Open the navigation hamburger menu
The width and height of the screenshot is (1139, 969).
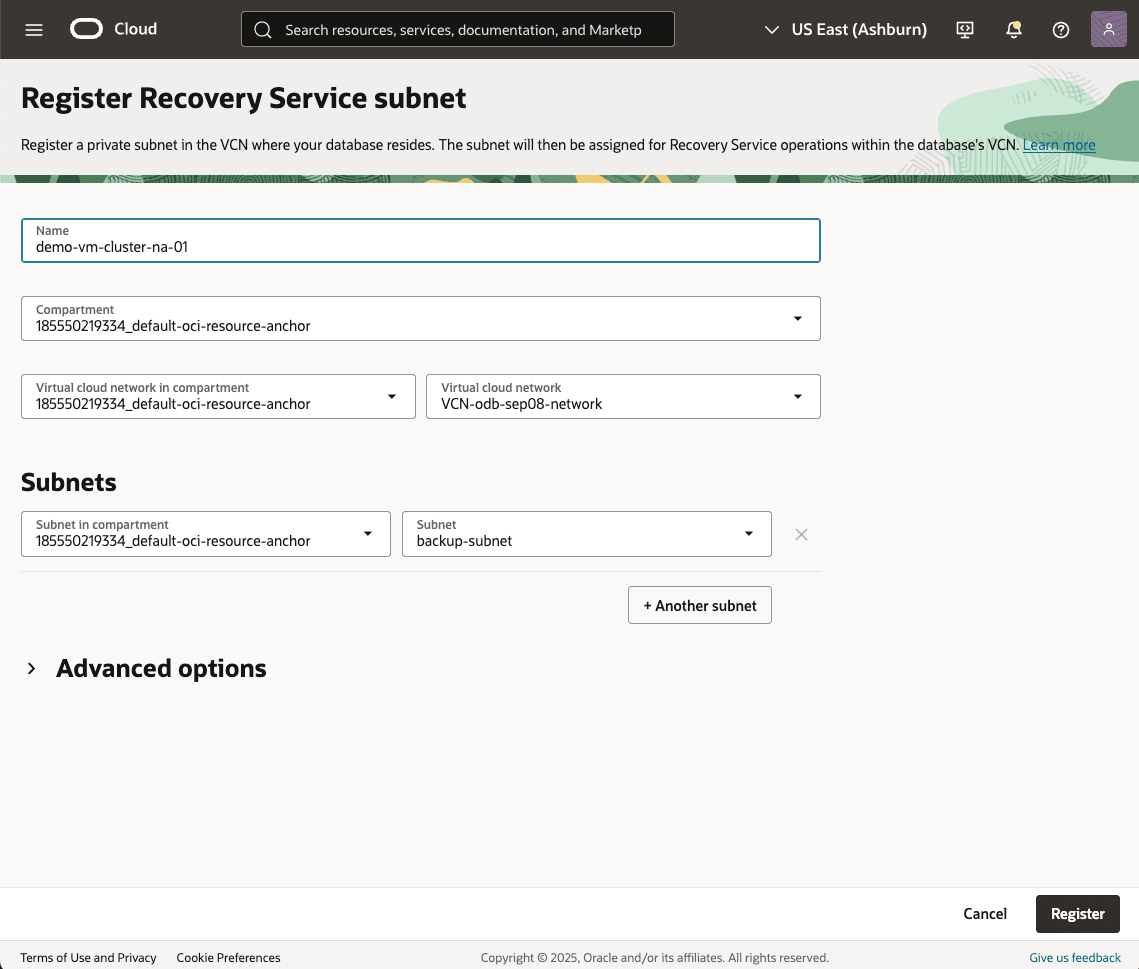(33, 29)
